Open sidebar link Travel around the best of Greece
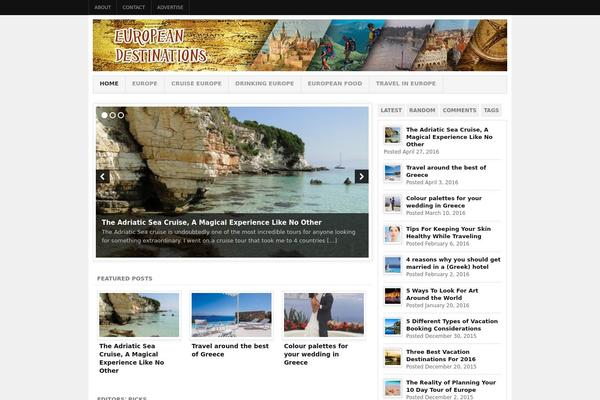The image size is (600, 400). pos(446,171)
